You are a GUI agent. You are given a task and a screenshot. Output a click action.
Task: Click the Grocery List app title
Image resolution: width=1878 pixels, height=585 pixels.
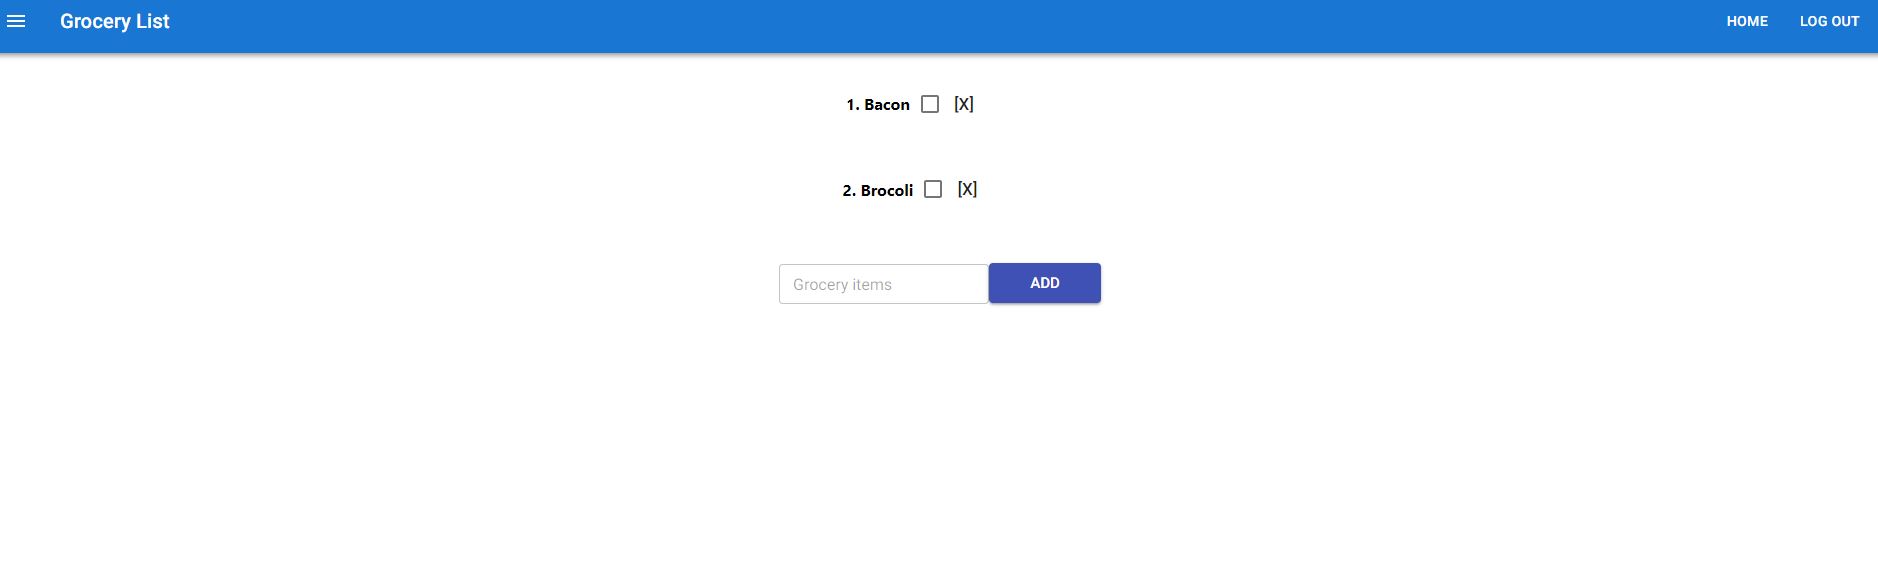point(115,21)
